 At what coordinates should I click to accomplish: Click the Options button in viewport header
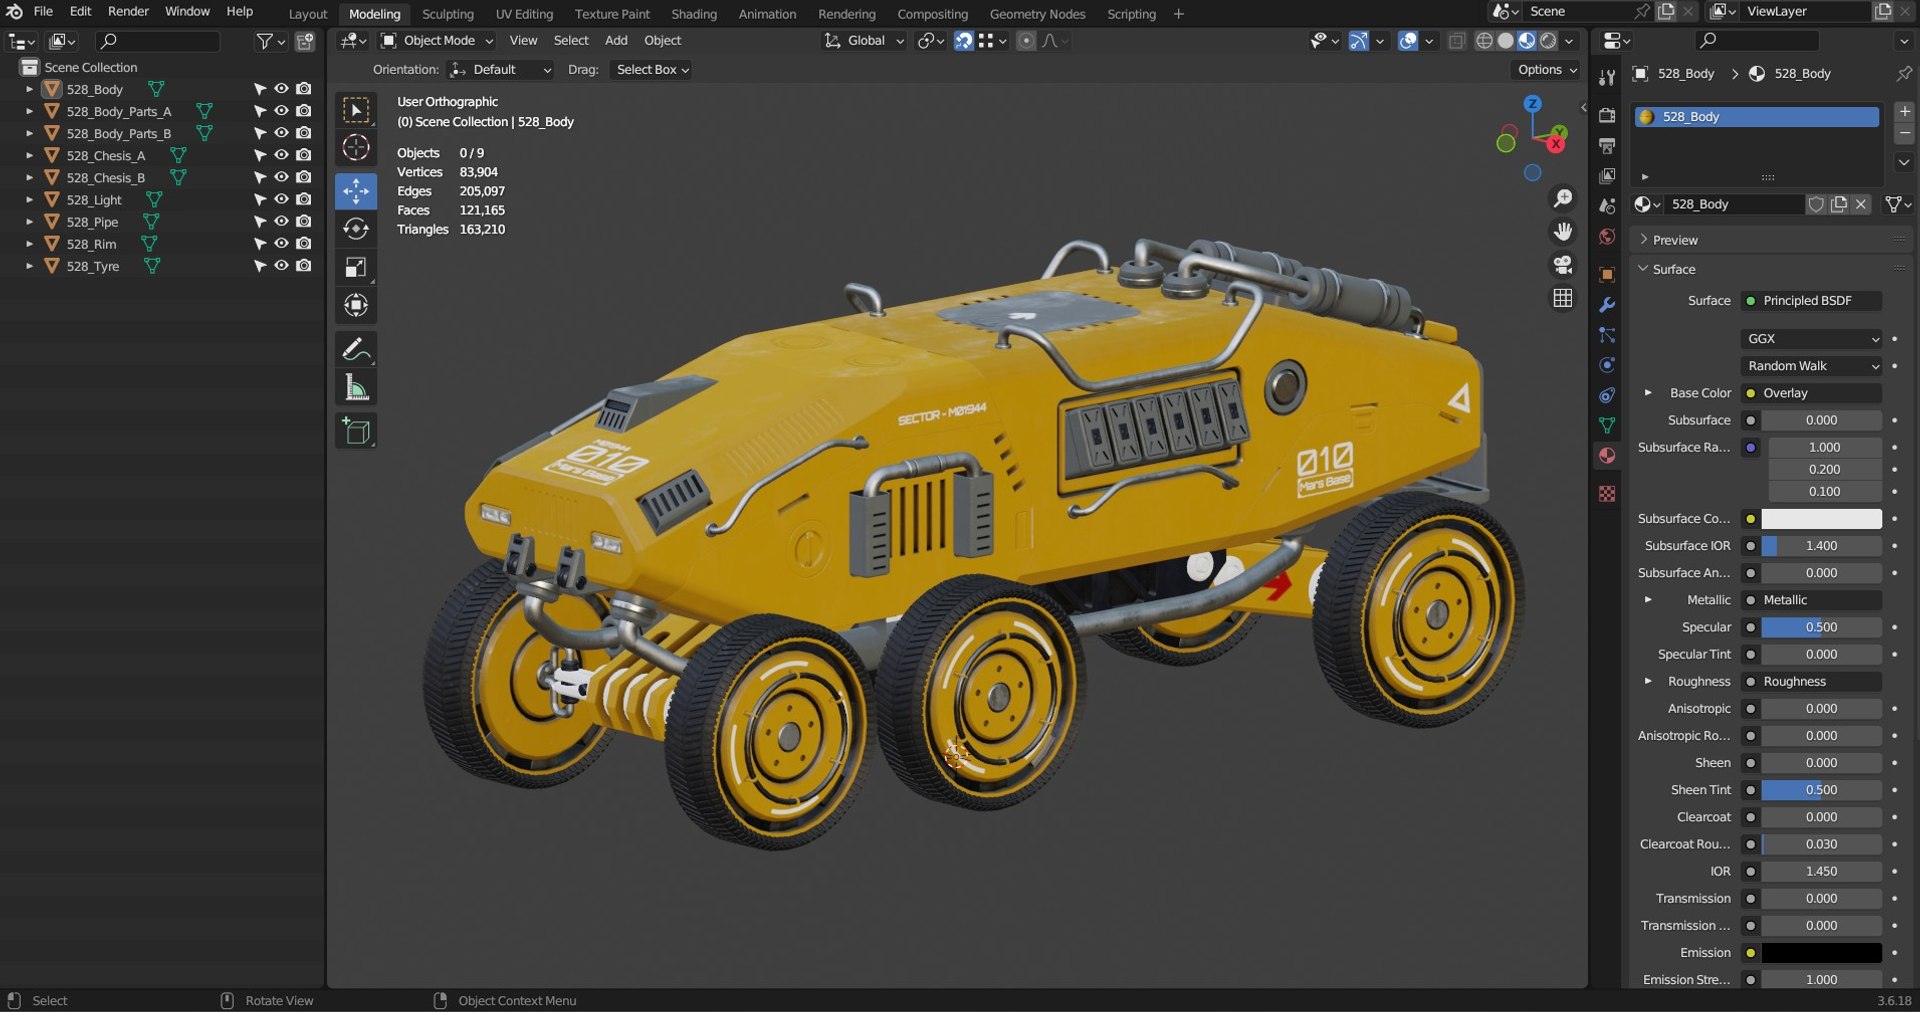(1546, 70)
